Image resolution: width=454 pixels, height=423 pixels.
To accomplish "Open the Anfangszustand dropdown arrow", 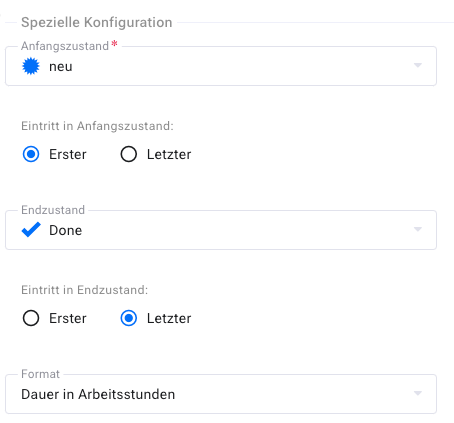I will coord(418,65).
